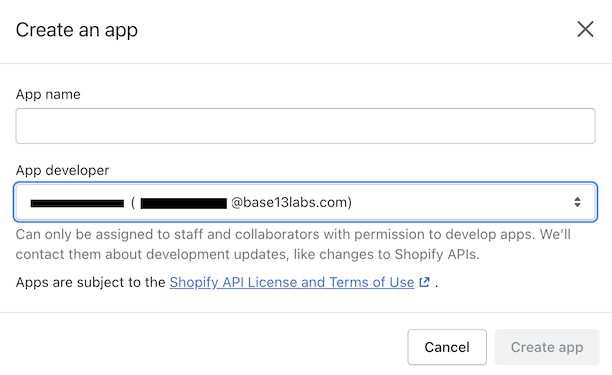Screen dimensions: 612x375
Task: Click the Create app button
Action: (547, 347)
